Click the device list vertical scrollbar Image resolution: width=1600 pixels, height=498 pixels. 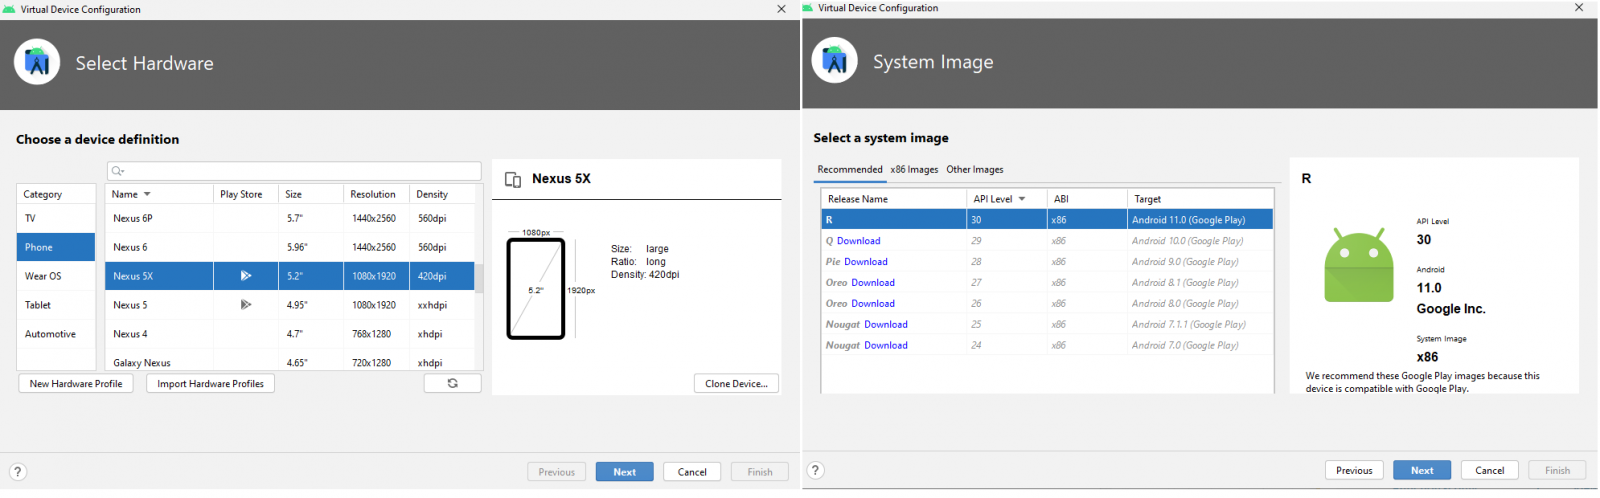[479, 278]
